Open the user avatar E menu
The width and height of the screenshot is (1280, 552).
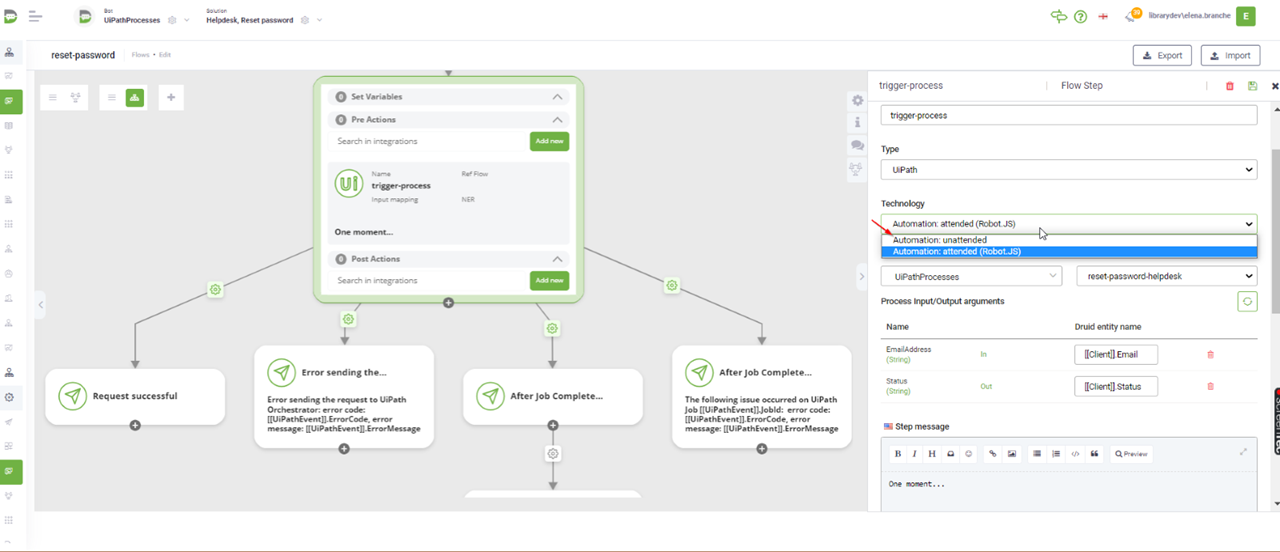pyautogui.click(x=1246, y=16)
